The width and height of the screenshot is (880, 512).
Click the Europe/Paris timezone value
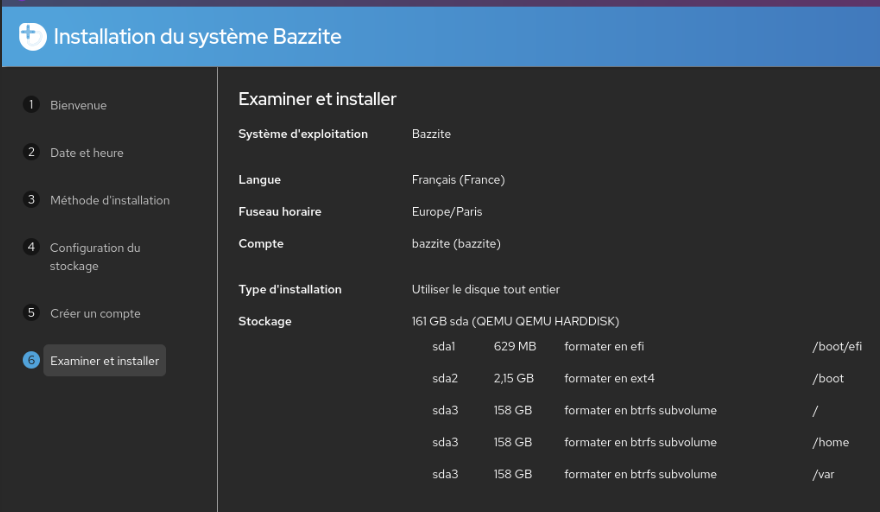pyautogui.click(x=447, y=212)
